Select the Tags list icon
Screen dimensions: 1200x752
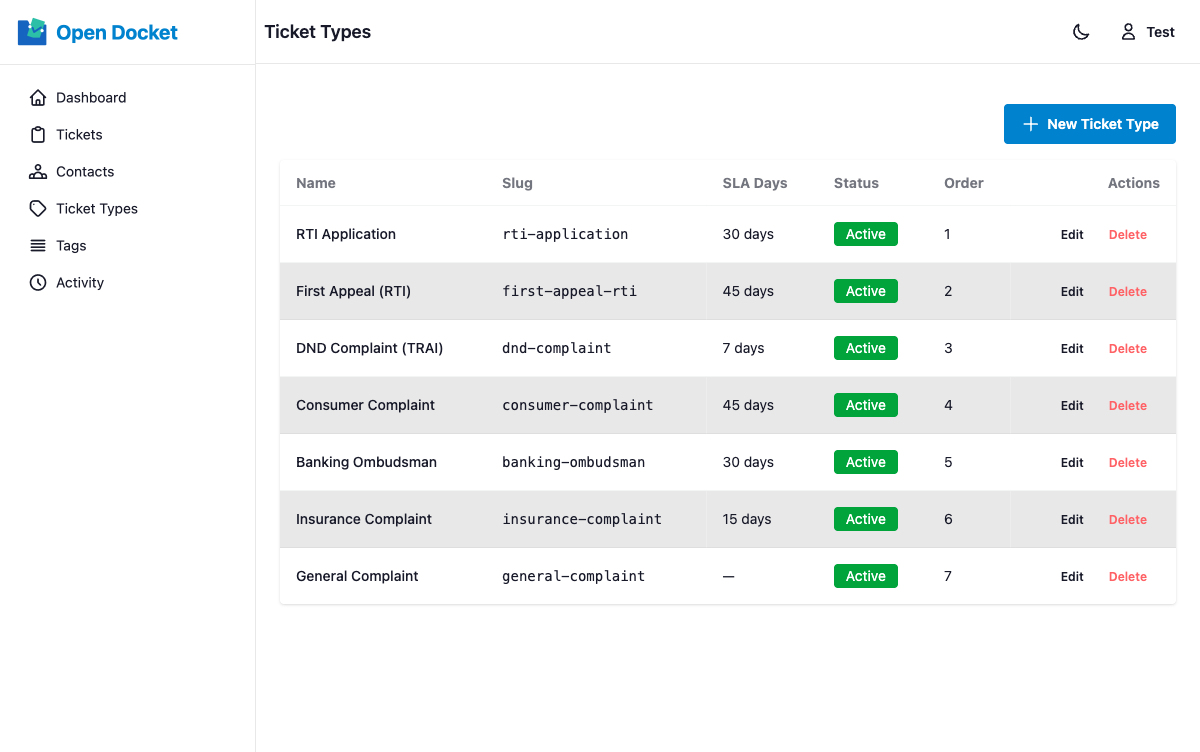[x=37, y=245]
